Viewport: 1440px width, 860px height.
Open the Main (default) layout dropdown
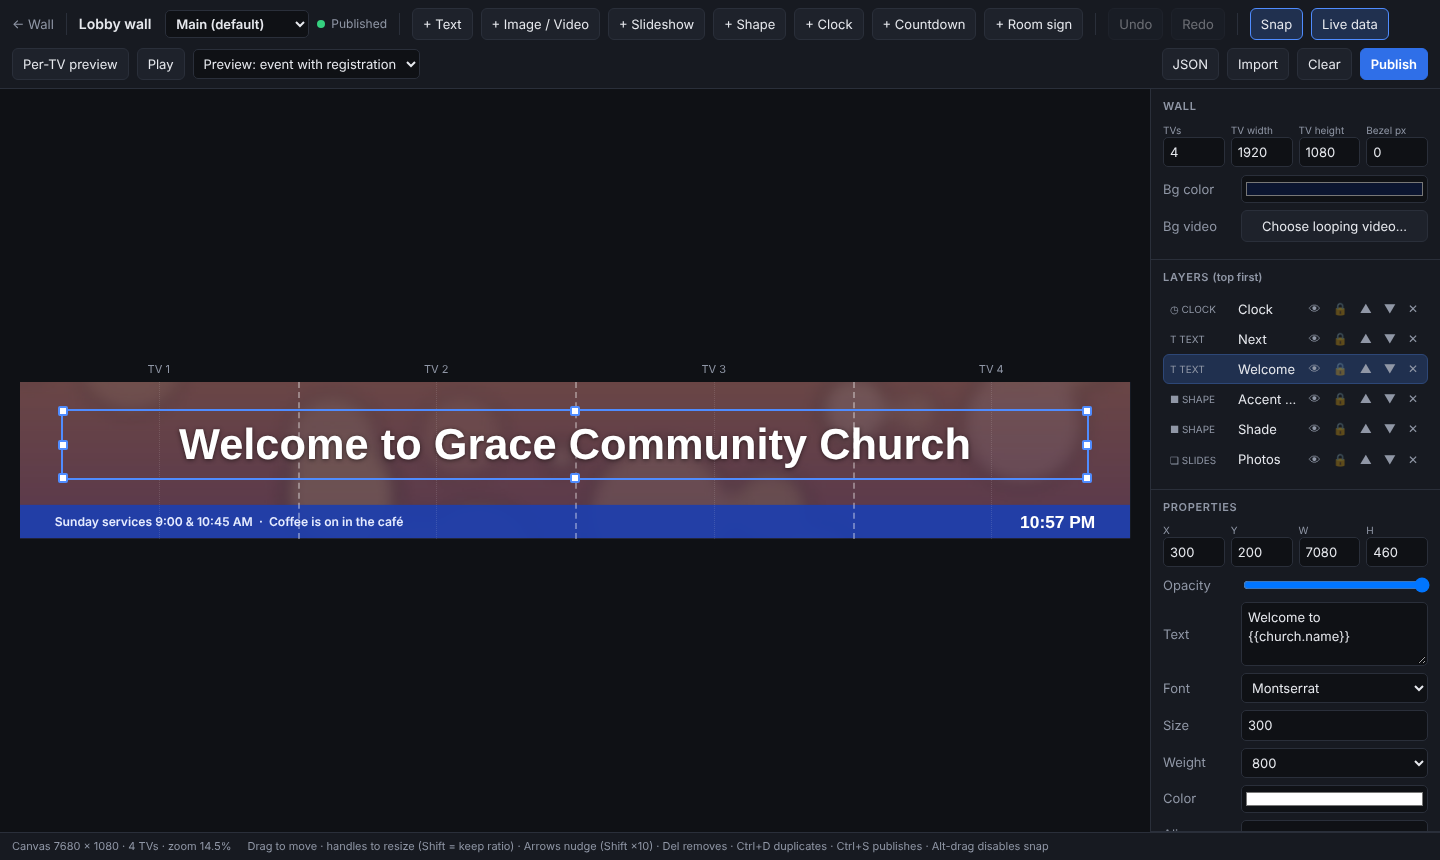coord(237,24)
